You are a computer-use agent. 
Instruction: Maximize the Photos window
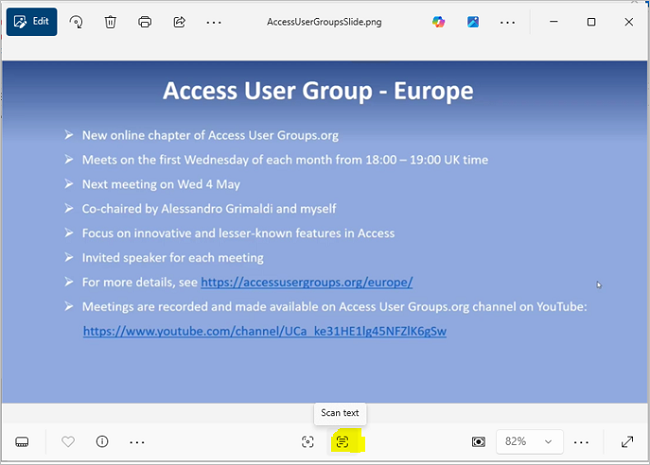click(x=591, y=22)
